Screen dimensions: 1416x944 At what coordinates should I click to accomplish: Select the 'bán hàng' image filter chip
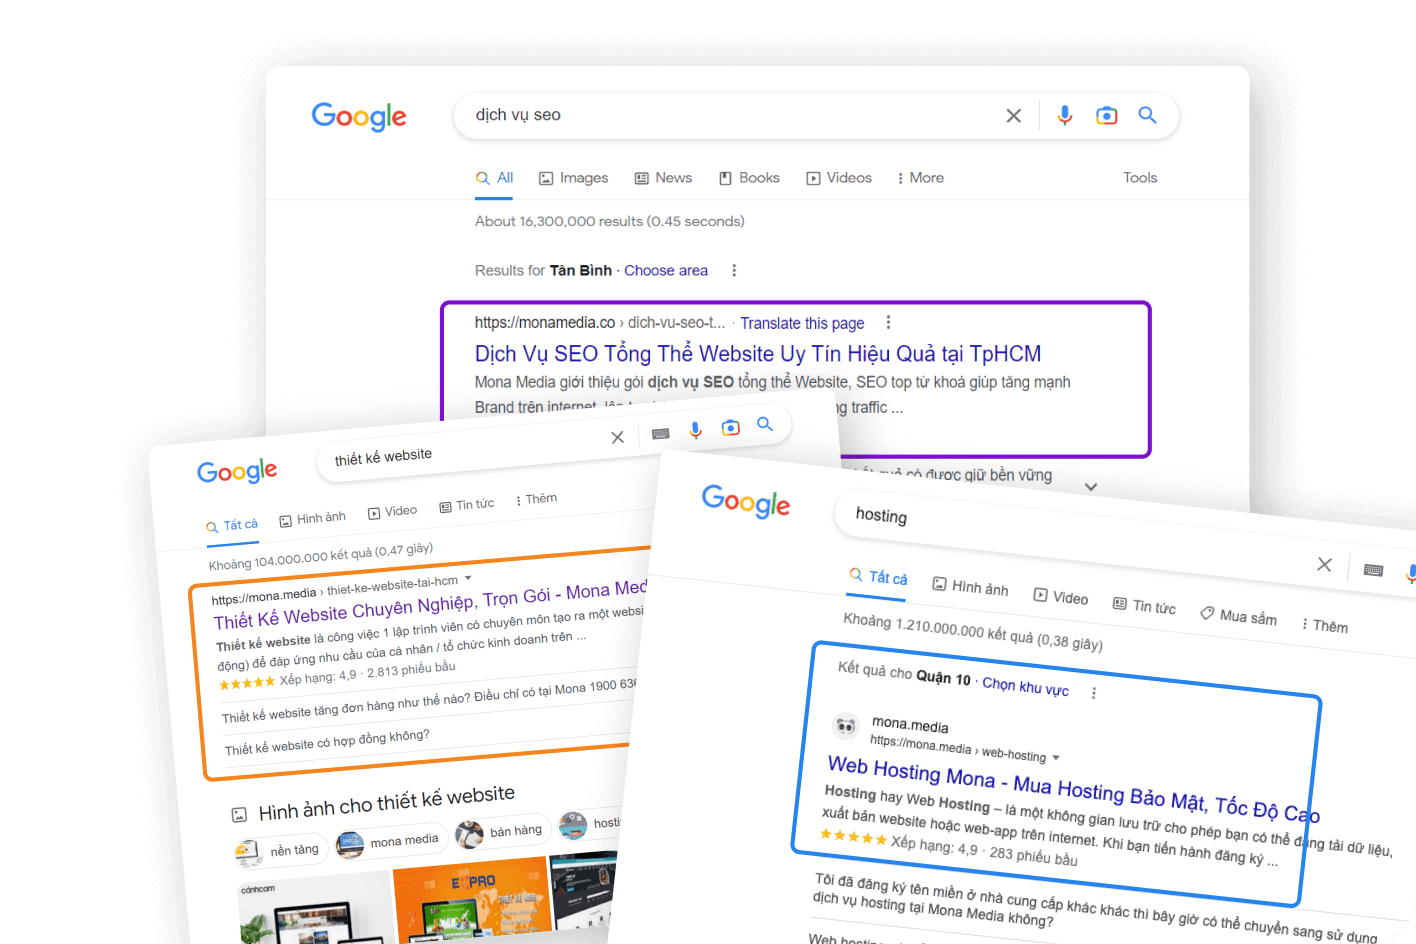point(501,832)
